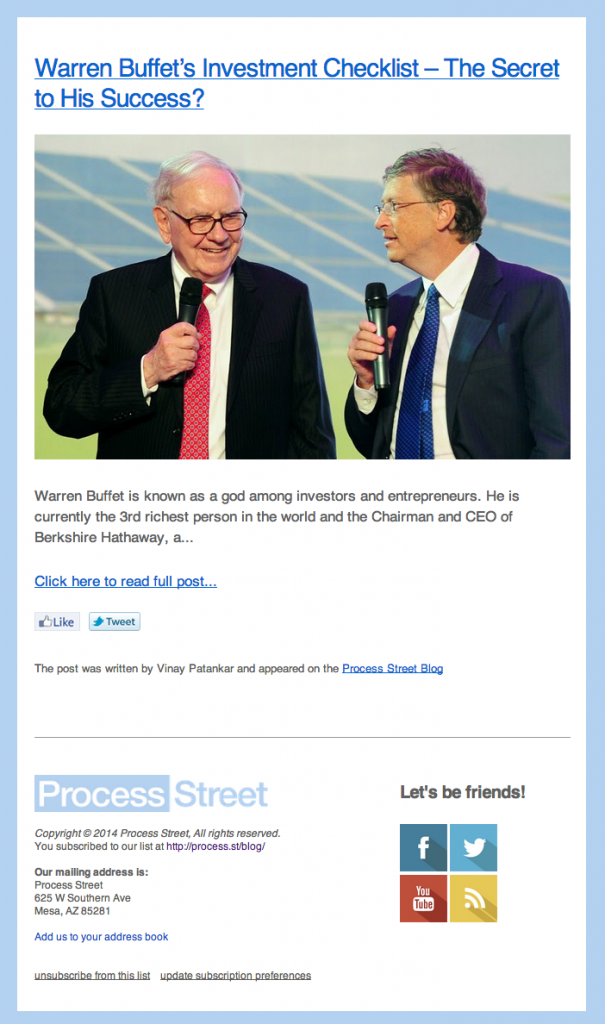605x1024 pixels.
Task: Follow the 'Click here to read full post...' link
Action: pos(125,581)
